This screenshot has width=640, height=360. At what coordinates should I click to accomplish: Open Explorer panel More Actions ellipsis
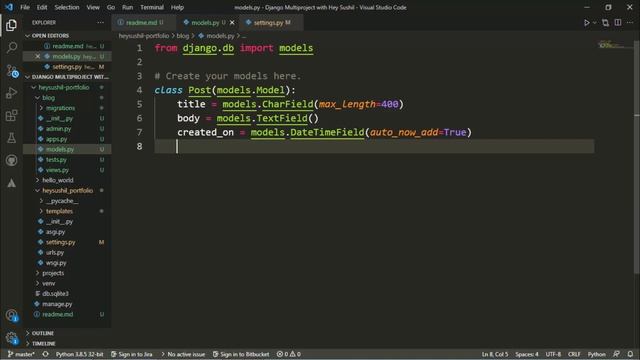tap(100, 22)
